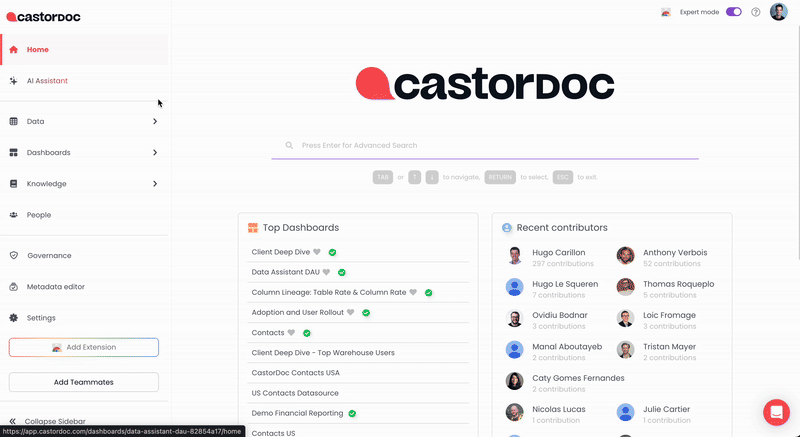800x437 pixels.
Task: Expand the Data menu chevron
Action: [x=155, y=121]
